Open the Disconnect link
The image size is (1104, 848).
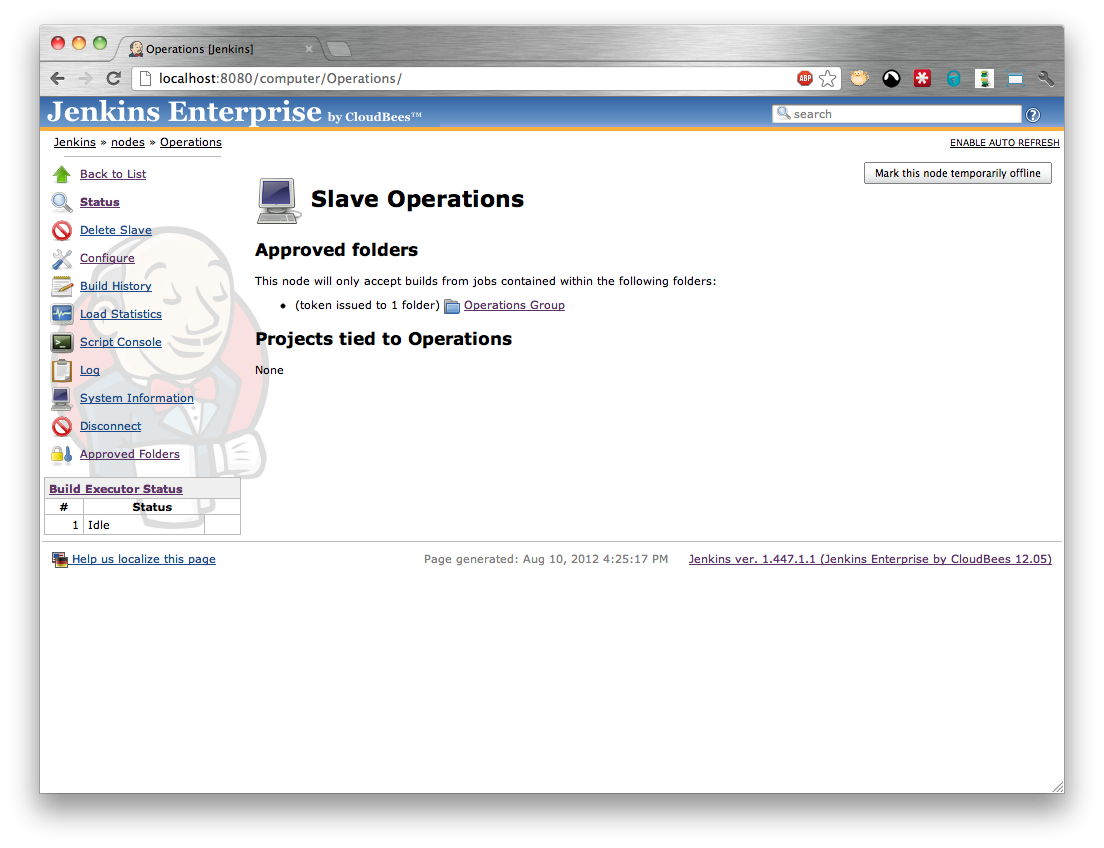(110, 426)
